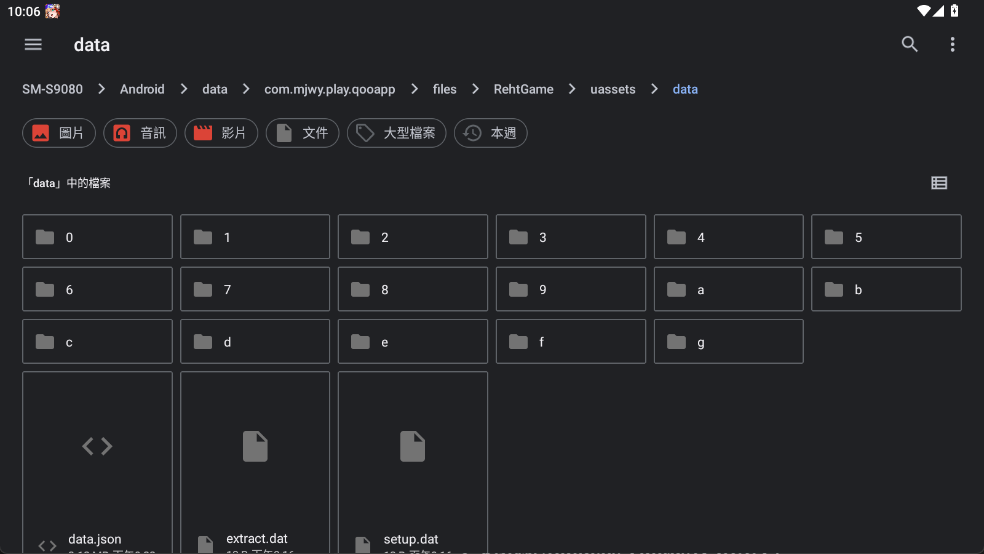Select the current blue data breadcrumb
The image size is (984, 554).
pyautogui.click(x=685, y=89)
